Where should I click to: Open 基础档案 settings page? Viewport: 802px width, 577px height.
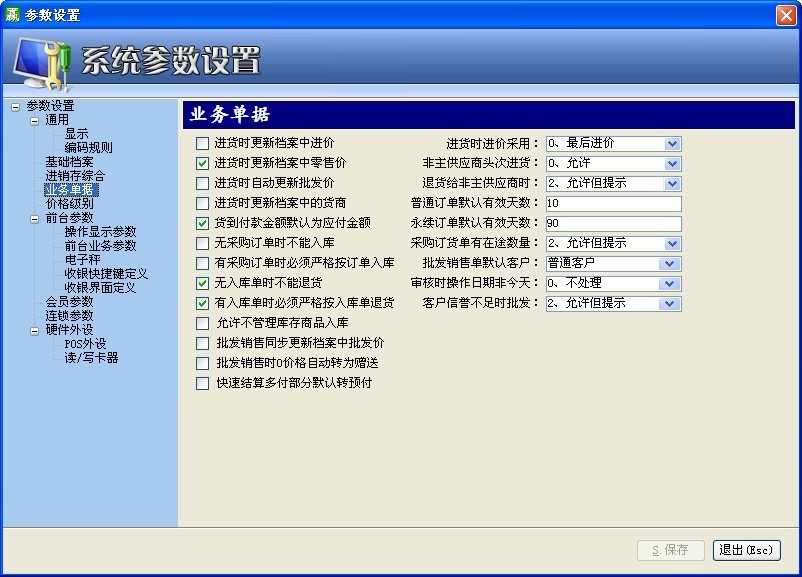click(x=70, y=162)
